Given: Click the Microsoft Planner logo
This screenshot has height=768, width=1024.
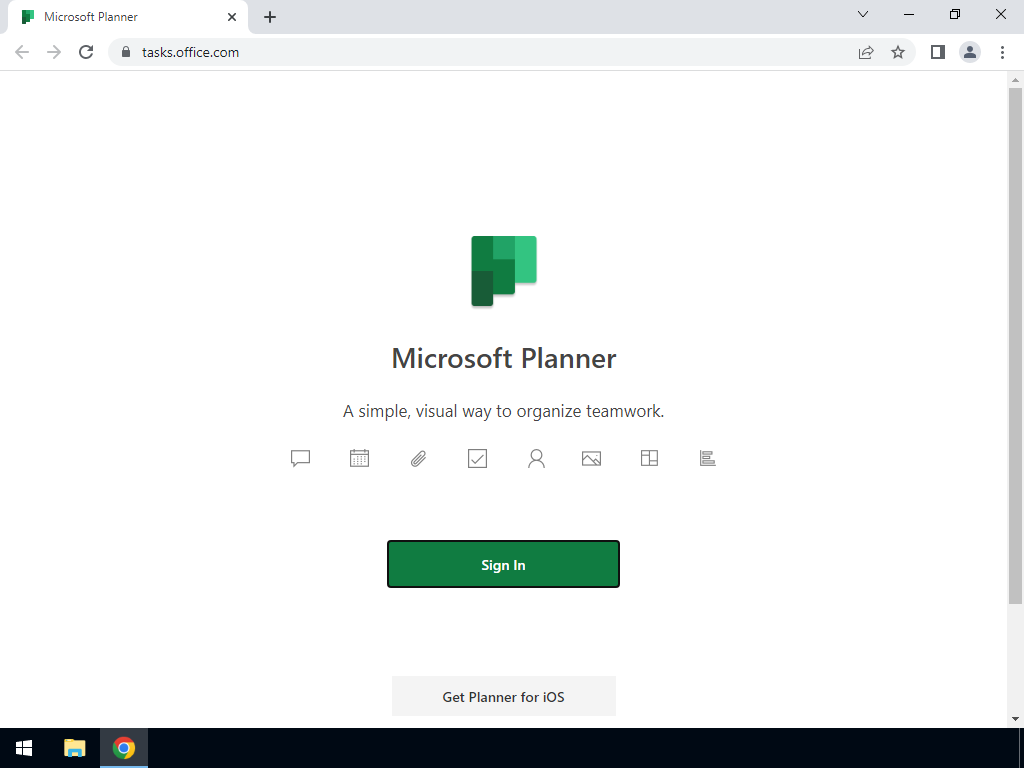Looking at the screenshot, I should click(504, 271).
